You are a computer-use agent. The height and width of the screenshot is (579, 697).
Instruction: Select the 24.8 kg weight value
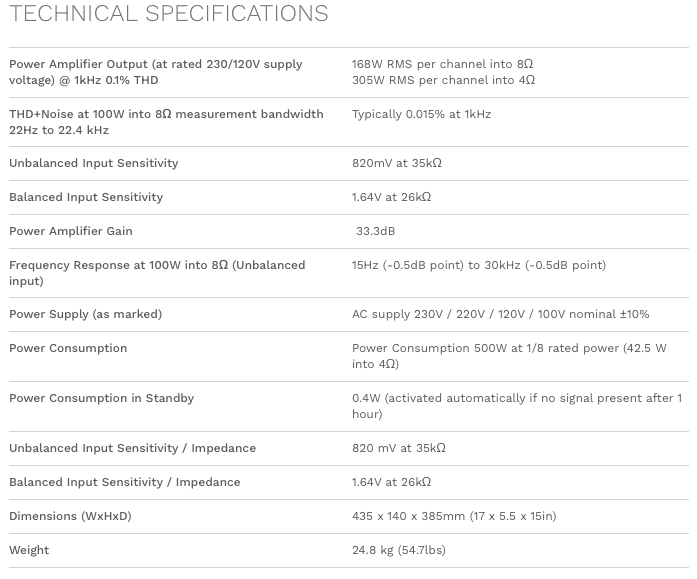coord(398,550)
